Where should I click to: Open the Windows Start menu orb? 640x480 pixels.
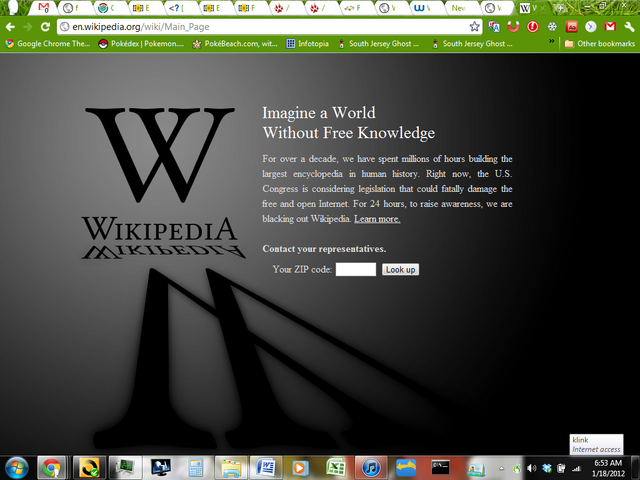[x=16, y=468]
